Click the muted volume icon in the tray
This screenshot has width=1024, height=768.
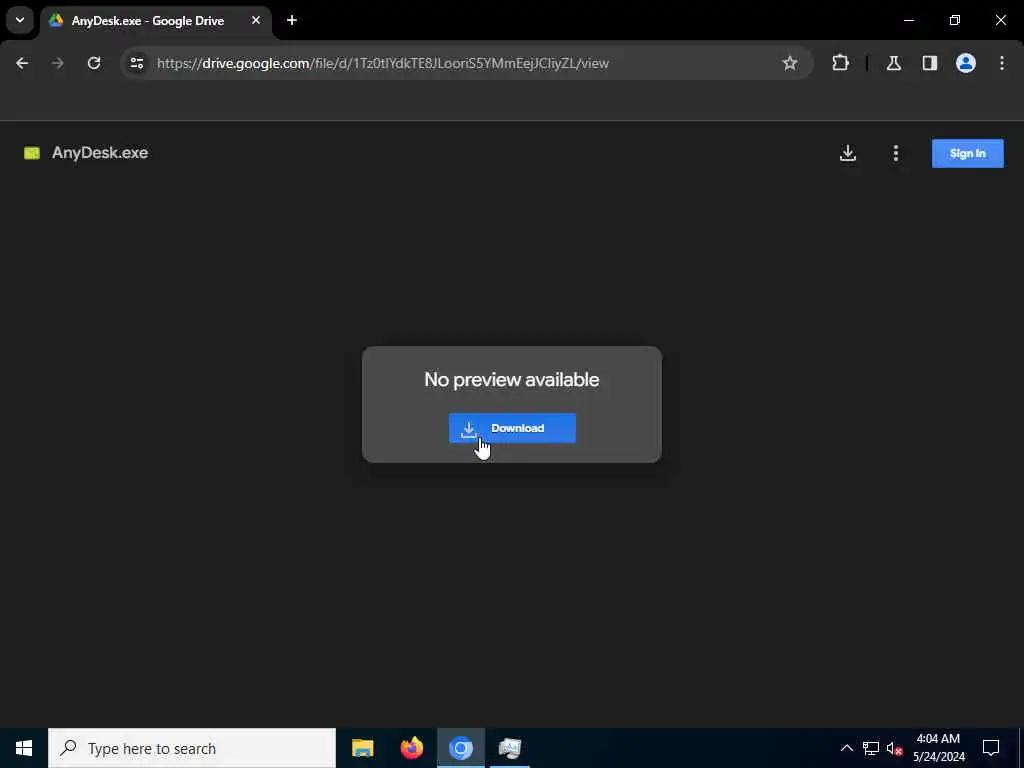tap(894, 748)
